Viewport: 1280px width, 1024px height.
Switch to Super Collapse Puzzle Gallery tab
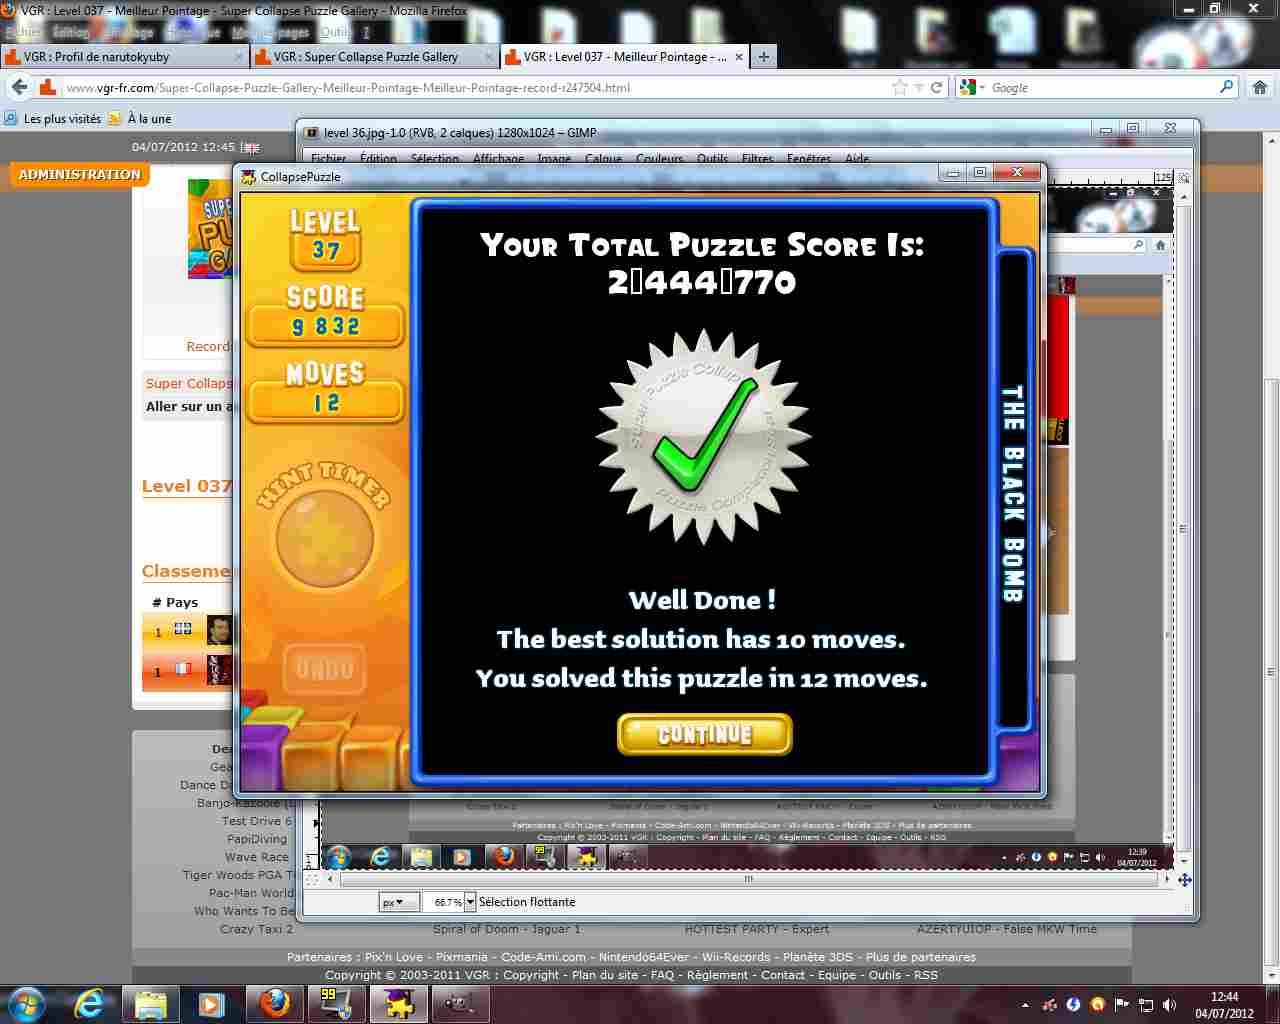coord(365,57)
